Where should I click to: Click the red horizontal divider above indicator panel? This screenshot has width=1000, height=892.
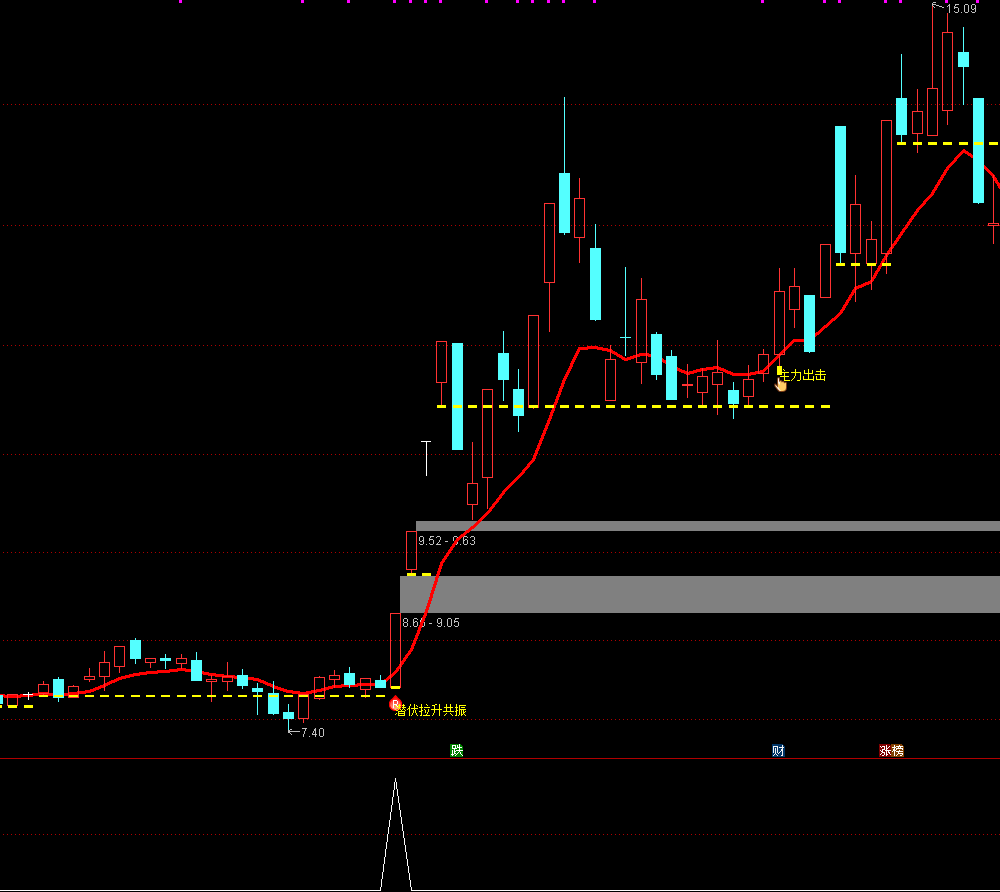(x=500, y=759)
